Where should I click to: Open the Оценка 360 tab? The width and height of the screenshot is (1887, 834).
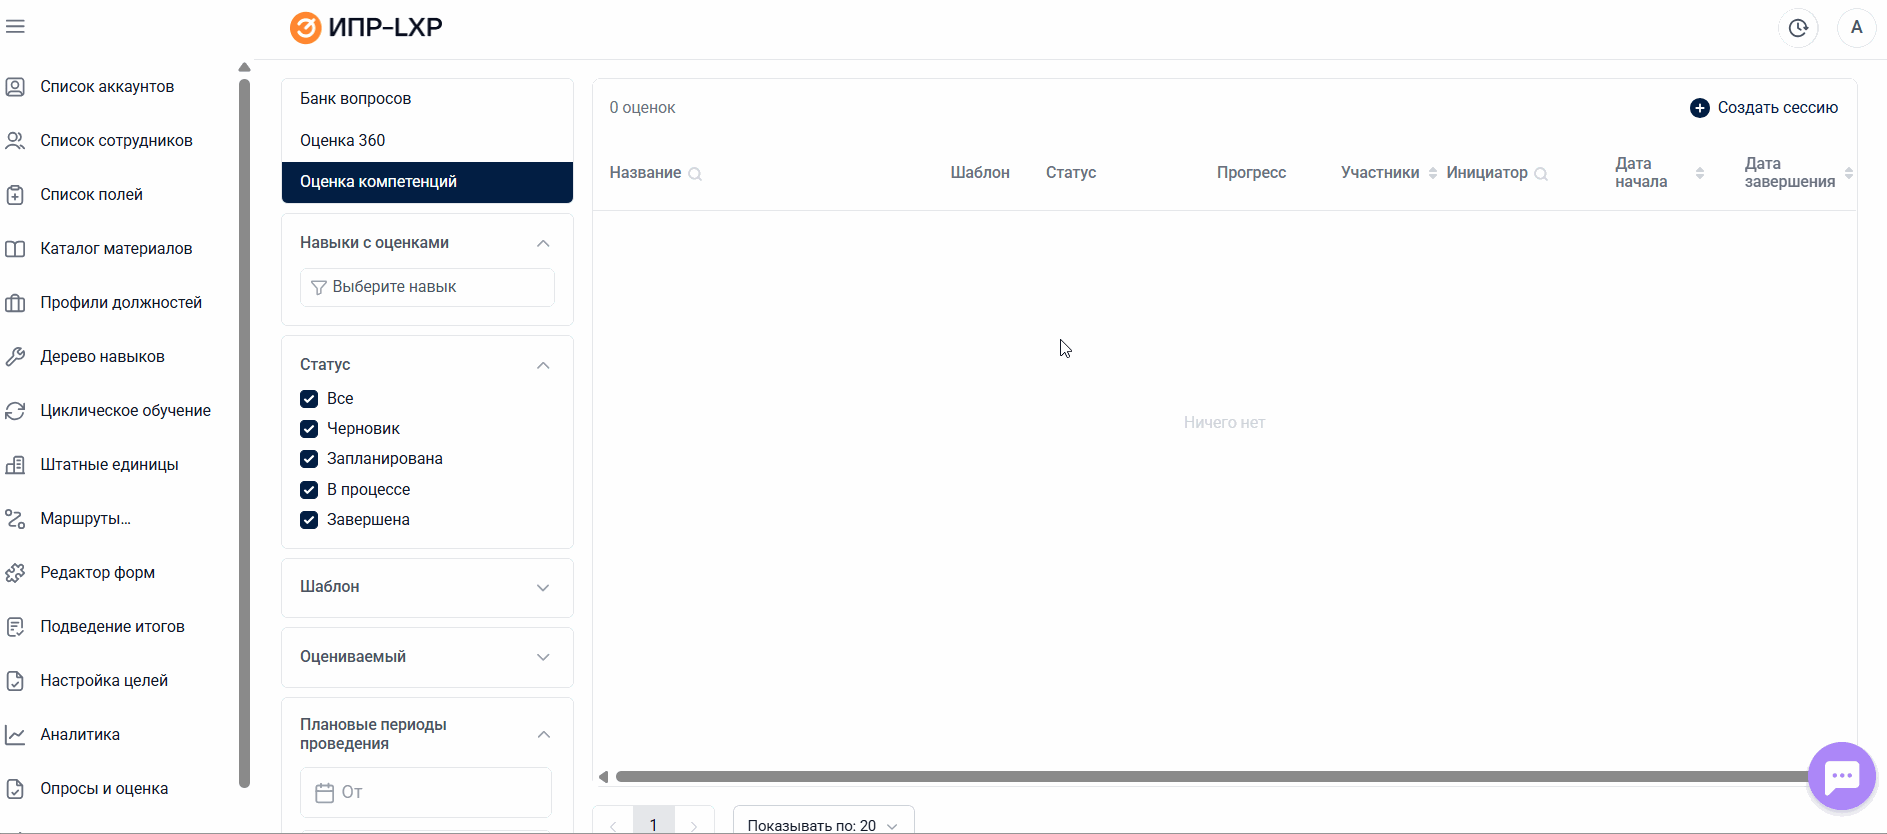click(427, 141)
